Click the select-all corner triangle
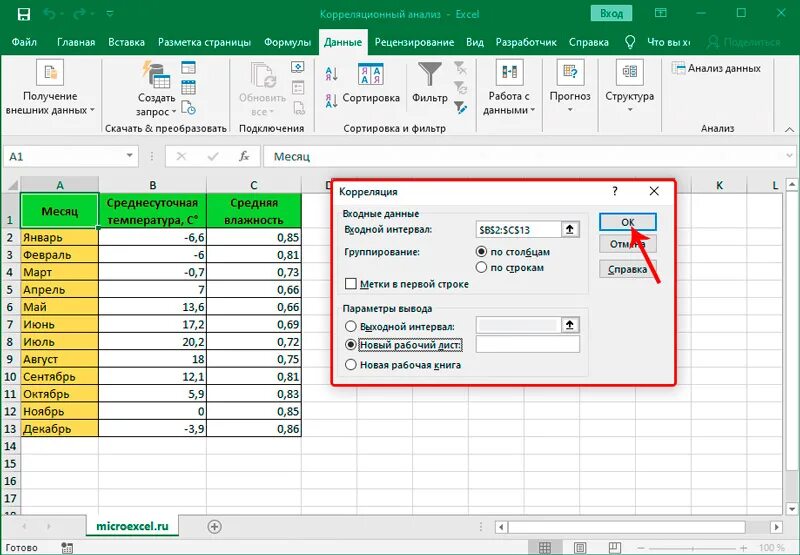The image size is (800, 555). tap(11, 185)
